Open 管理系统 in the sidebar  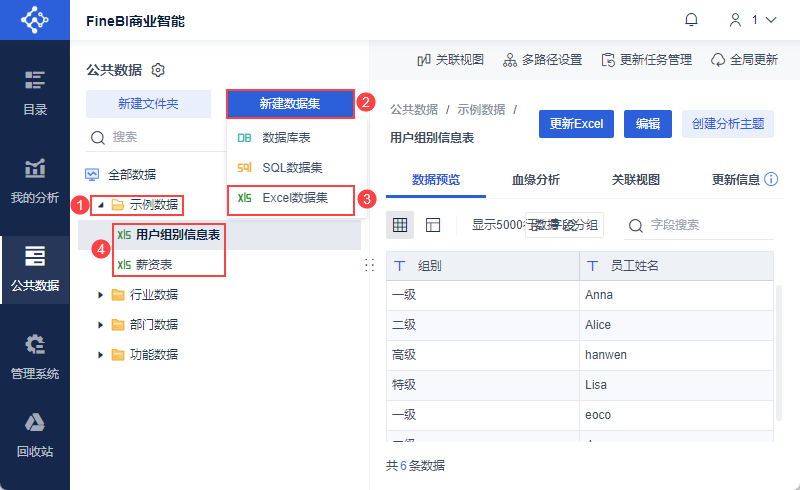coord(35,357)
